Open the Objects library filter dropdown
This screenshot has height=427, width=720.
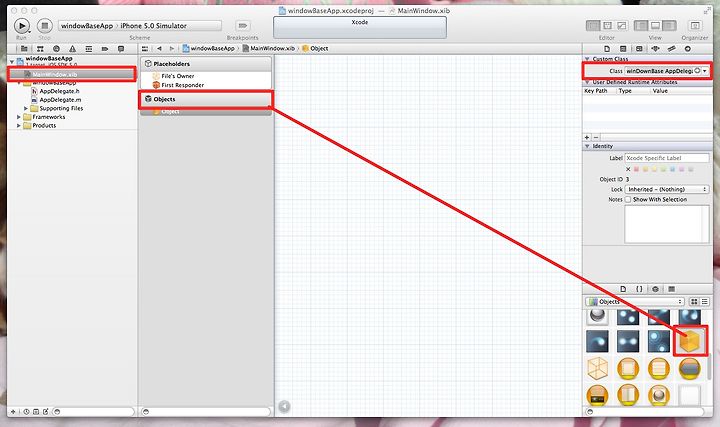(x=635, y=302)
